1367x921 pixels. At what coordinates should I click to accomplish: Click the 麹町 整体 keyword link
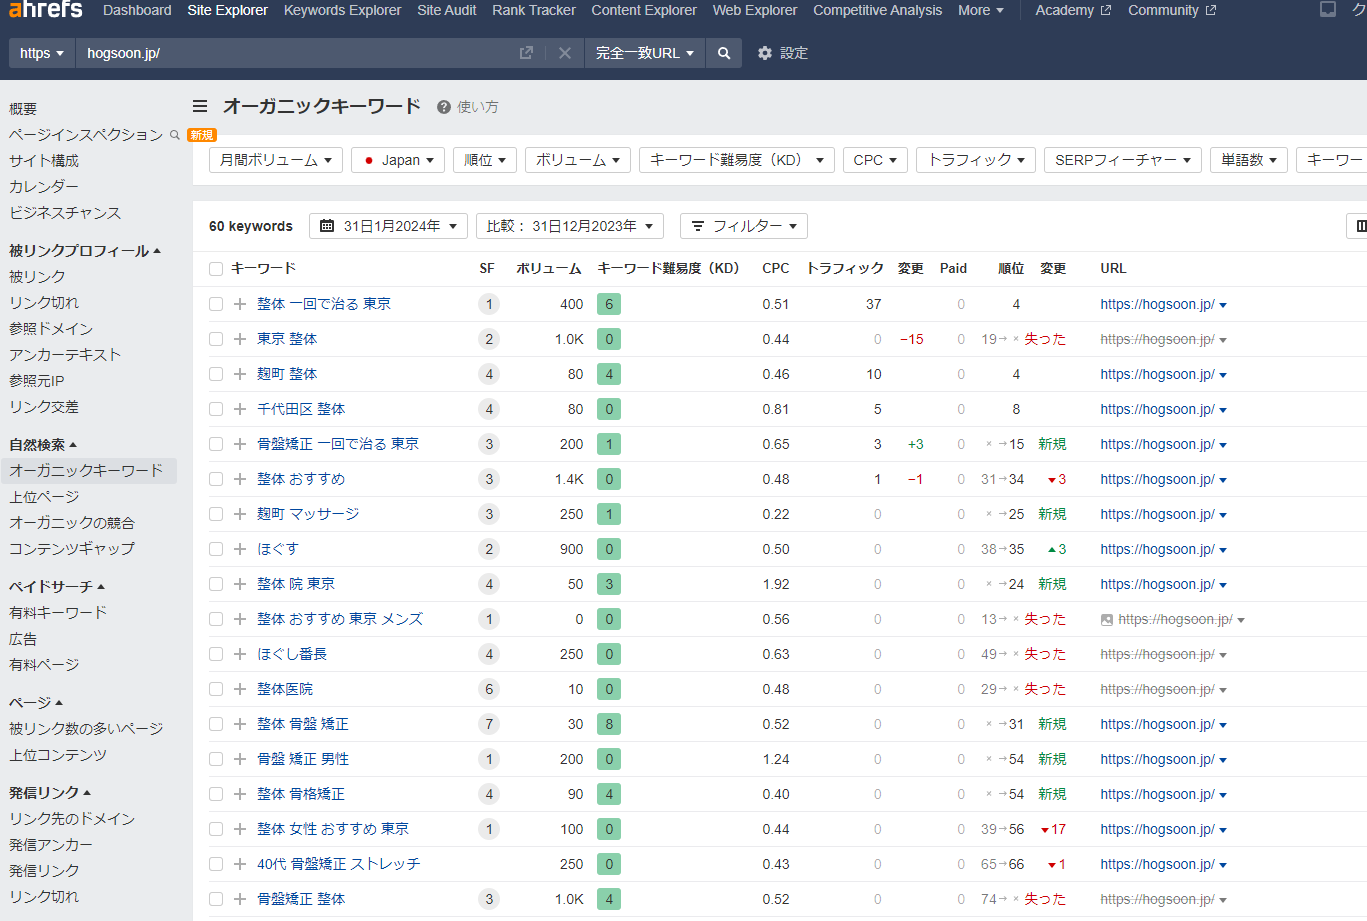click(x=287, y=374)
